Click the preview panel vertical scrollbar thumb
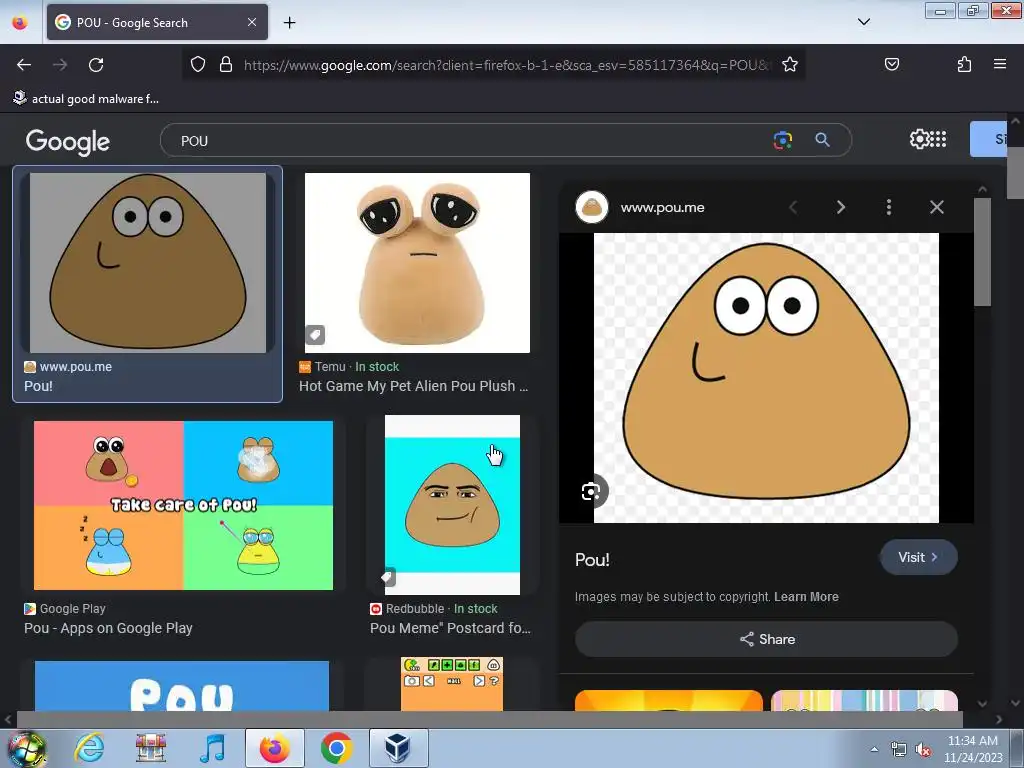 982,251
